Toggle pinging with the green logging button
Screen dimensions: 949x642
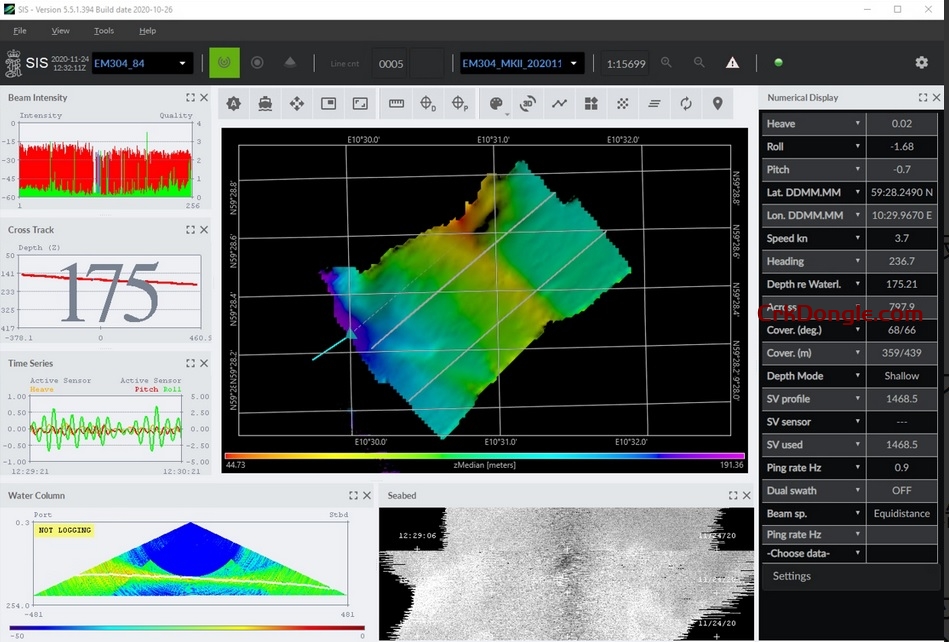224,62
